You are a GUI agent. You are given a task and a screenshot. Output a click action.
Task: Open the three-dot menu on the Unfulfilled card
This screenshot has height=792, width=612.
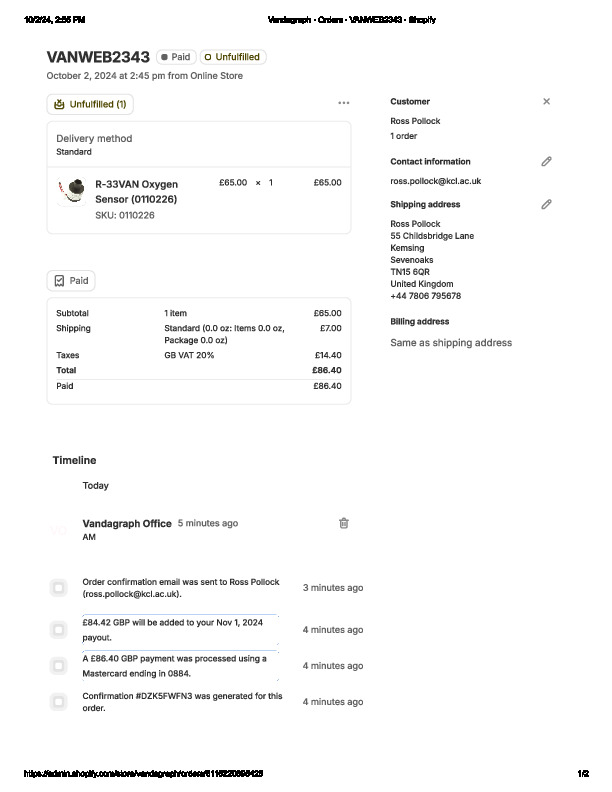(x=344, y=103)
